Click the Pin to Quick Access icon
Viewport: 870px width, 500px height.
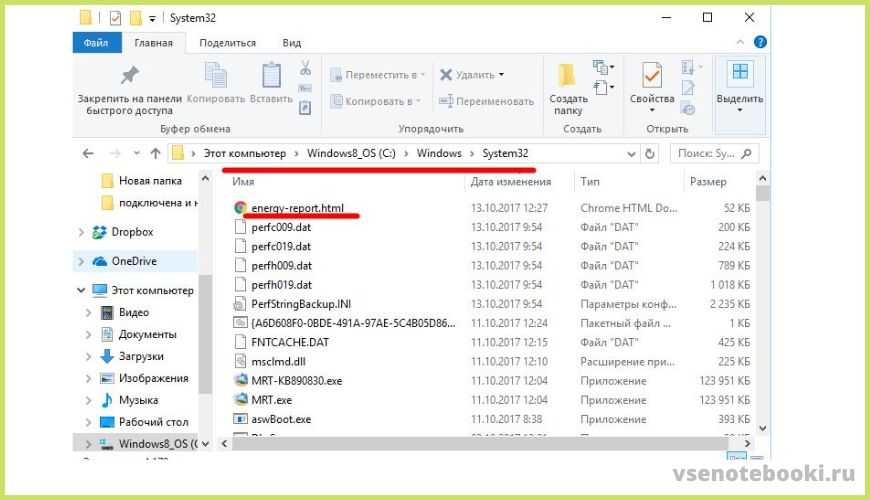click(x=129, y=76)
